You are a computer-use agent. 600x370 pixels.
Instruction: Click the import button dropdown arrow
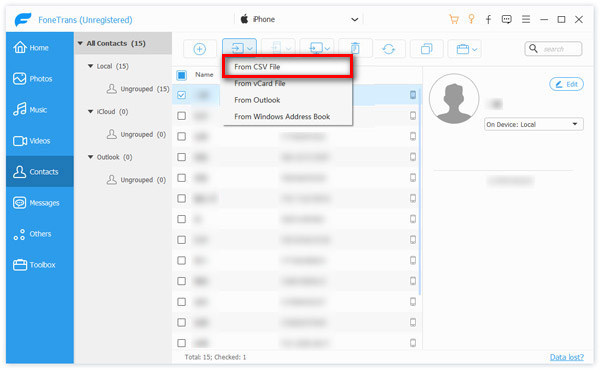tap(250, 49)
